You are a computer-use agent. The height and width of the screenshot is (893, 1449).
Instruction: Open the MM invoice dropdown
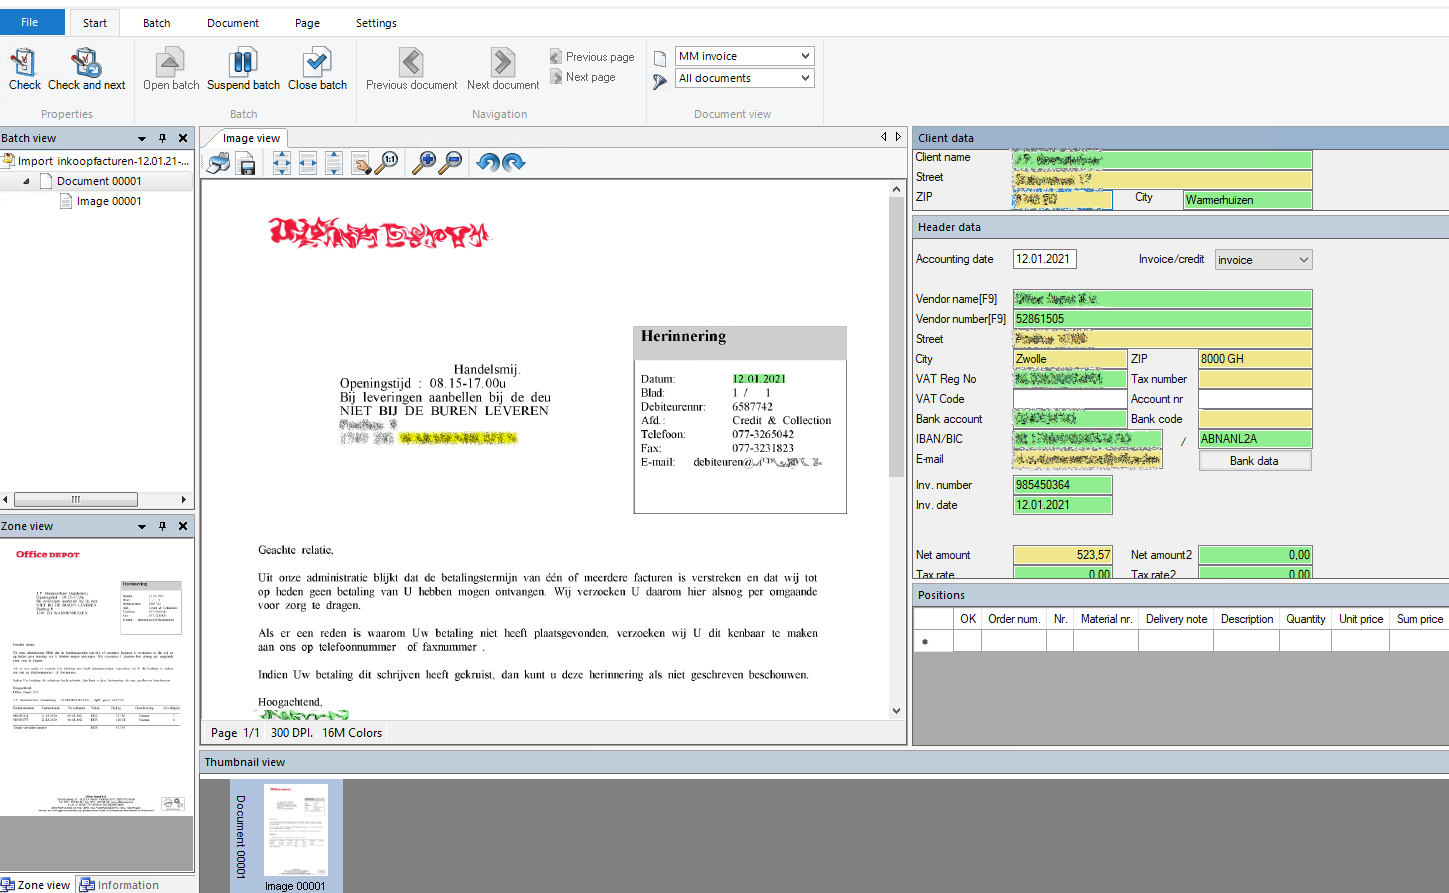805,56
